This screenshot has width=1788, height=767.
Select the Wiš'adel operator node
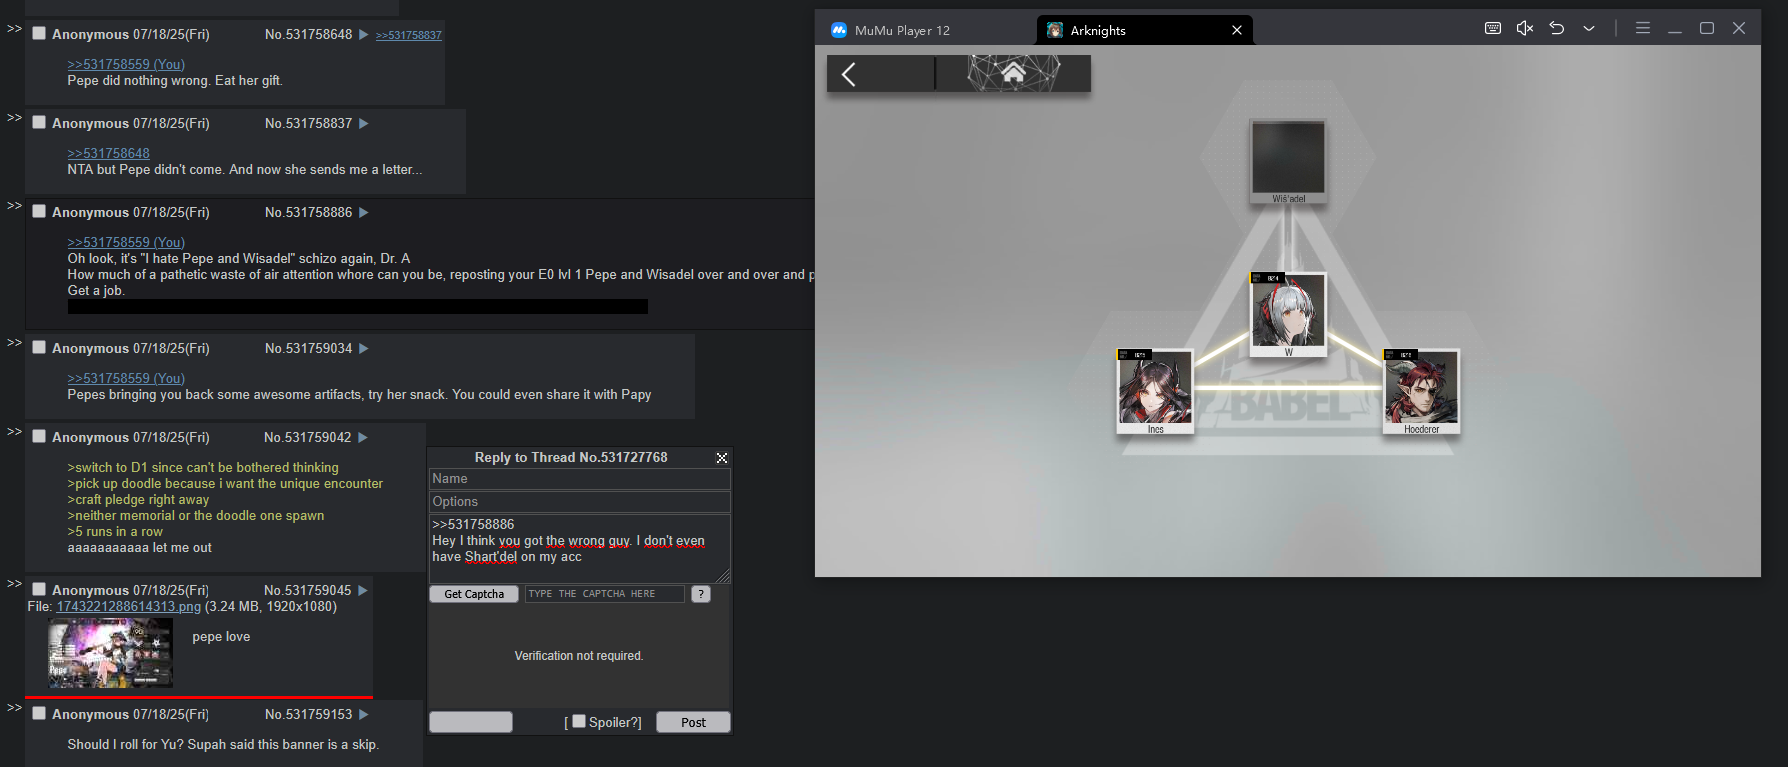point(1288,162)
